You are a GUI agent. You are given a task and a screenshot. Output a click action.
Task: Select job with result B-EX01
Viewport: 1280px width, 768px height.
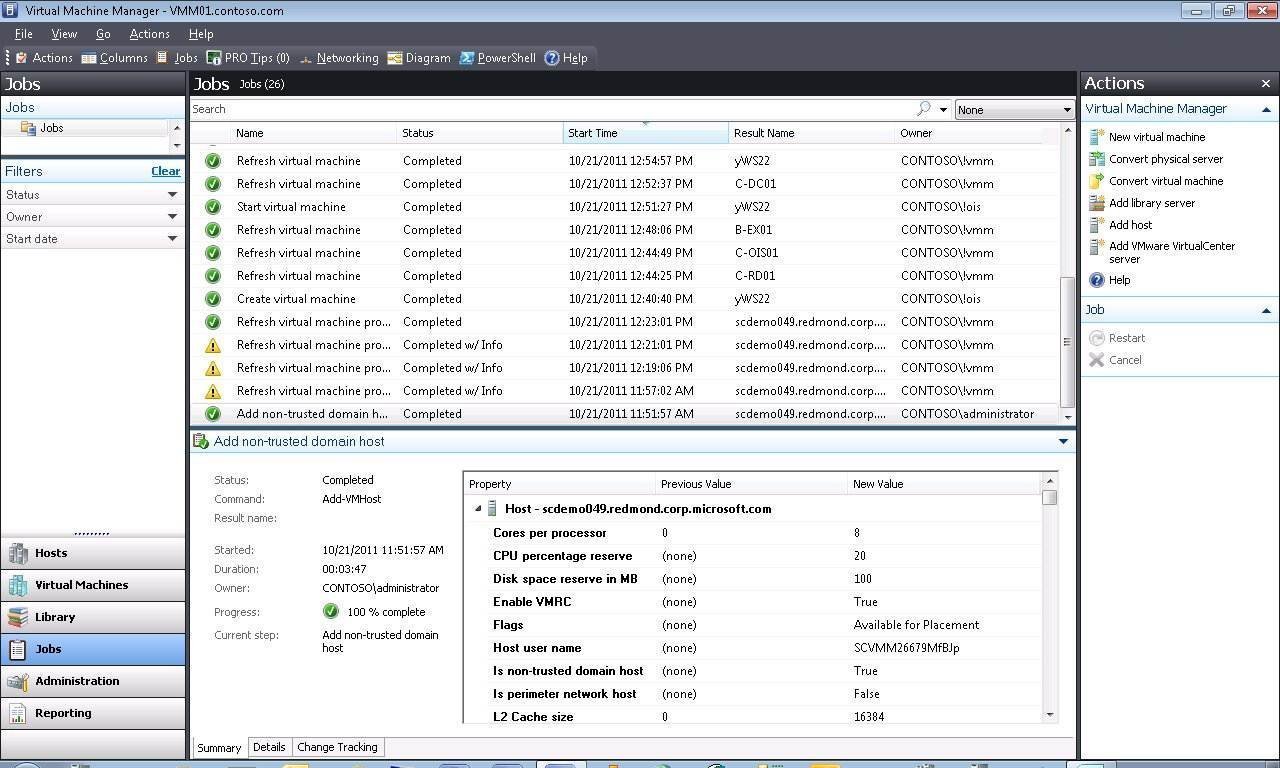(625, 230)
